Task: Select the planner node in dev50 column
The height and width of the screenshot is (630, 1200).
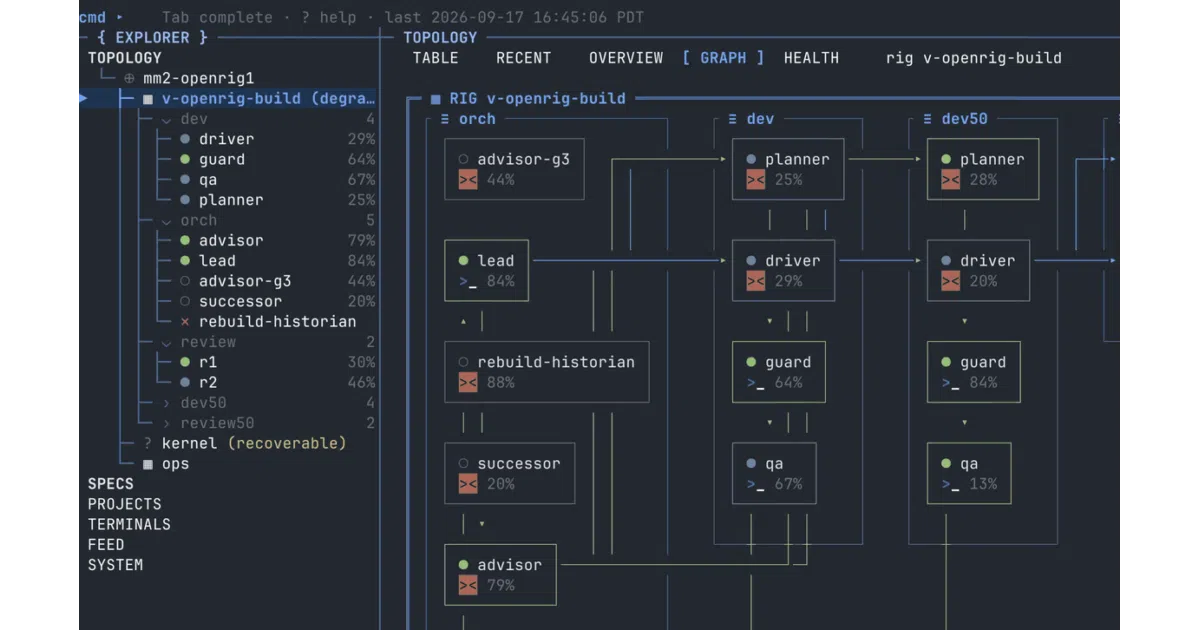Action: click(983, 169)
